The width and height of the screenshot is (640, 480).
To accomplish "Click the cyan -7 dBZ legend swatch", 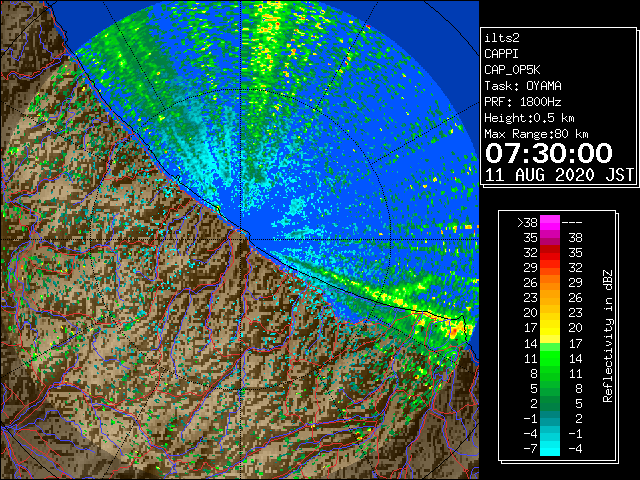I will (550, 449).
